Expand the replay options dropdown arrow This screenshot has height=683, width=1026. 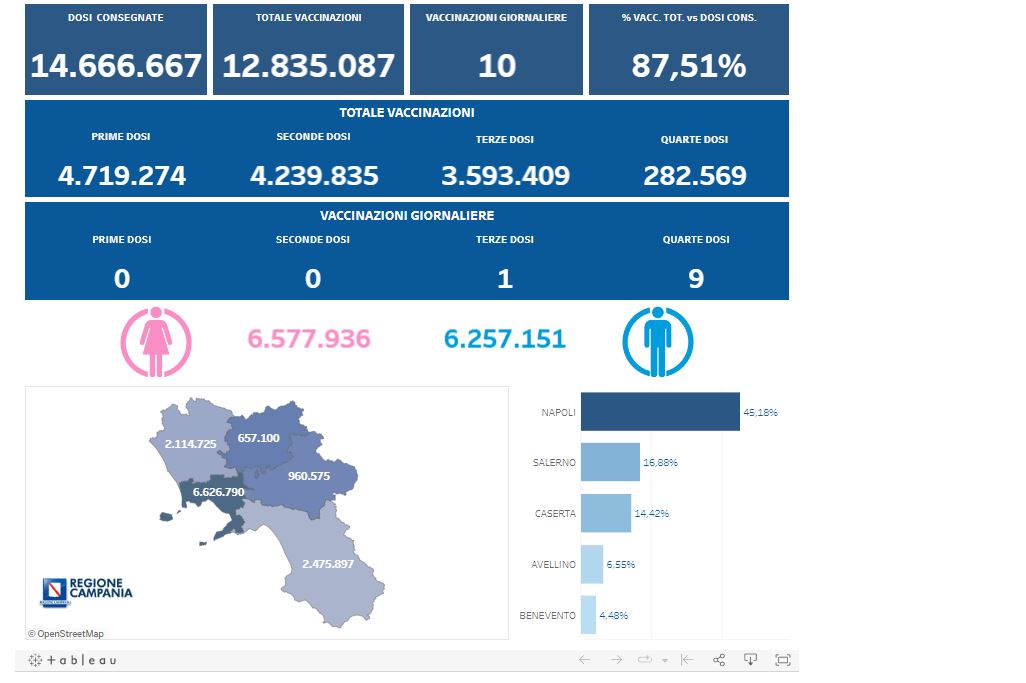(665, 661)
